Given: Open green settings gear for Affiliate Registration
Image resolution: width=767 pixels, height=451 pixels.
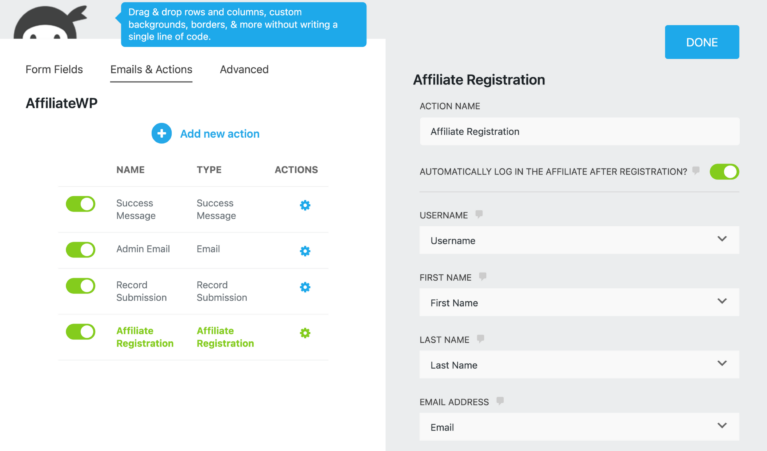Looking at the screenshot, I should click(305, 333).
